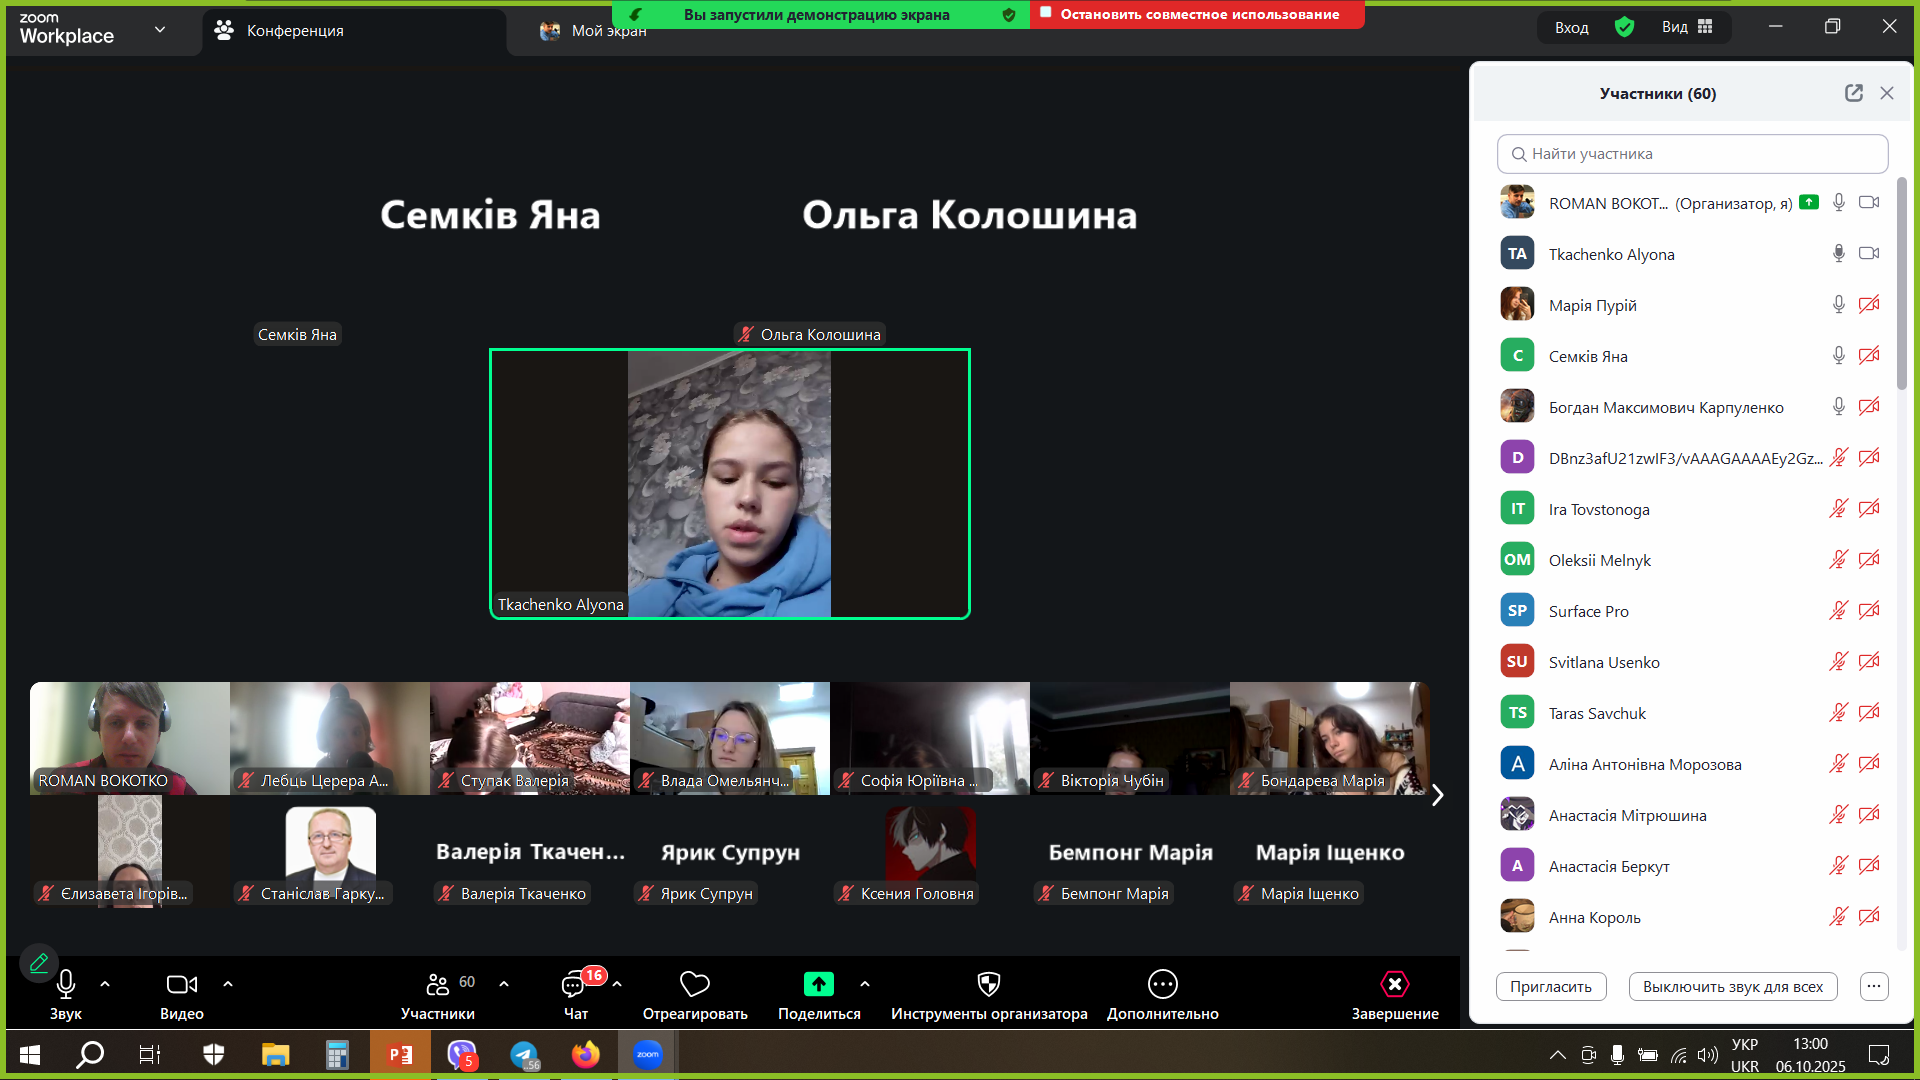Open the Participants list icon
The image size is (1920, 1080).
click(x=438, y=985)
